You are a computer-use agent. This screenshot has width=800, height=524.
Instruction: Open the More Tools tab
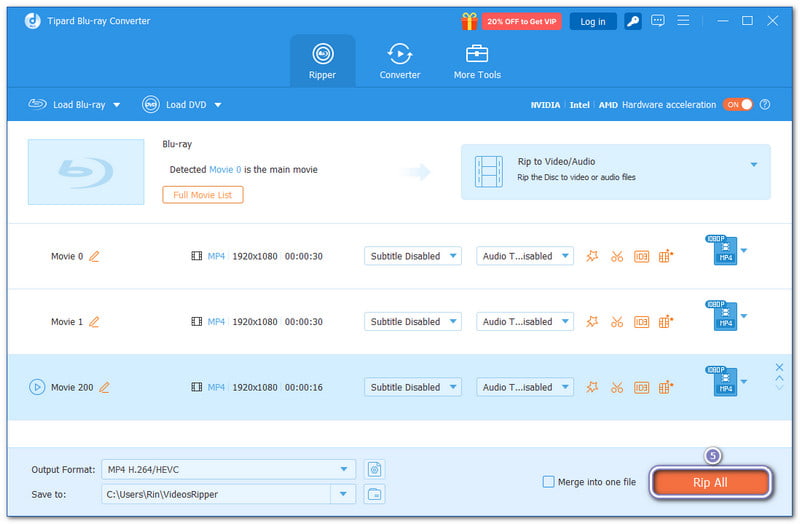click(x=477, y=60)
